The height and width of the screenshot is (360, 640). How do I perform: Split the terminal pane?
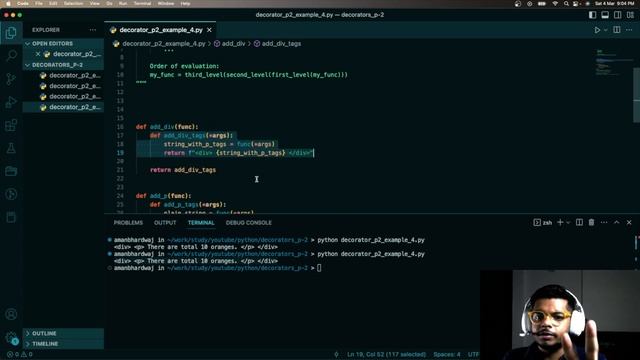[579, 222]
